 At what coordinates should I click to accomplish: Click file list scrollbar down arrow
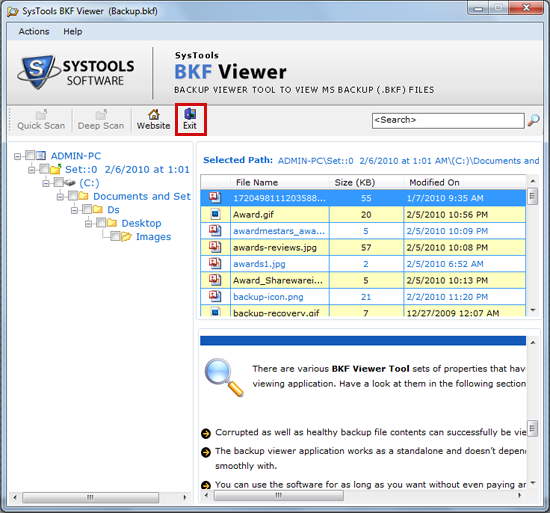533,310
